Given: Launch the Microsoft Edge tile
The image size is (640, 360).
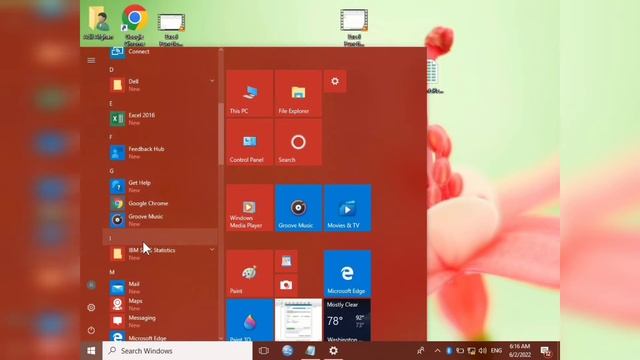Looking at the screenshot, I should click(x=348, y=273).
